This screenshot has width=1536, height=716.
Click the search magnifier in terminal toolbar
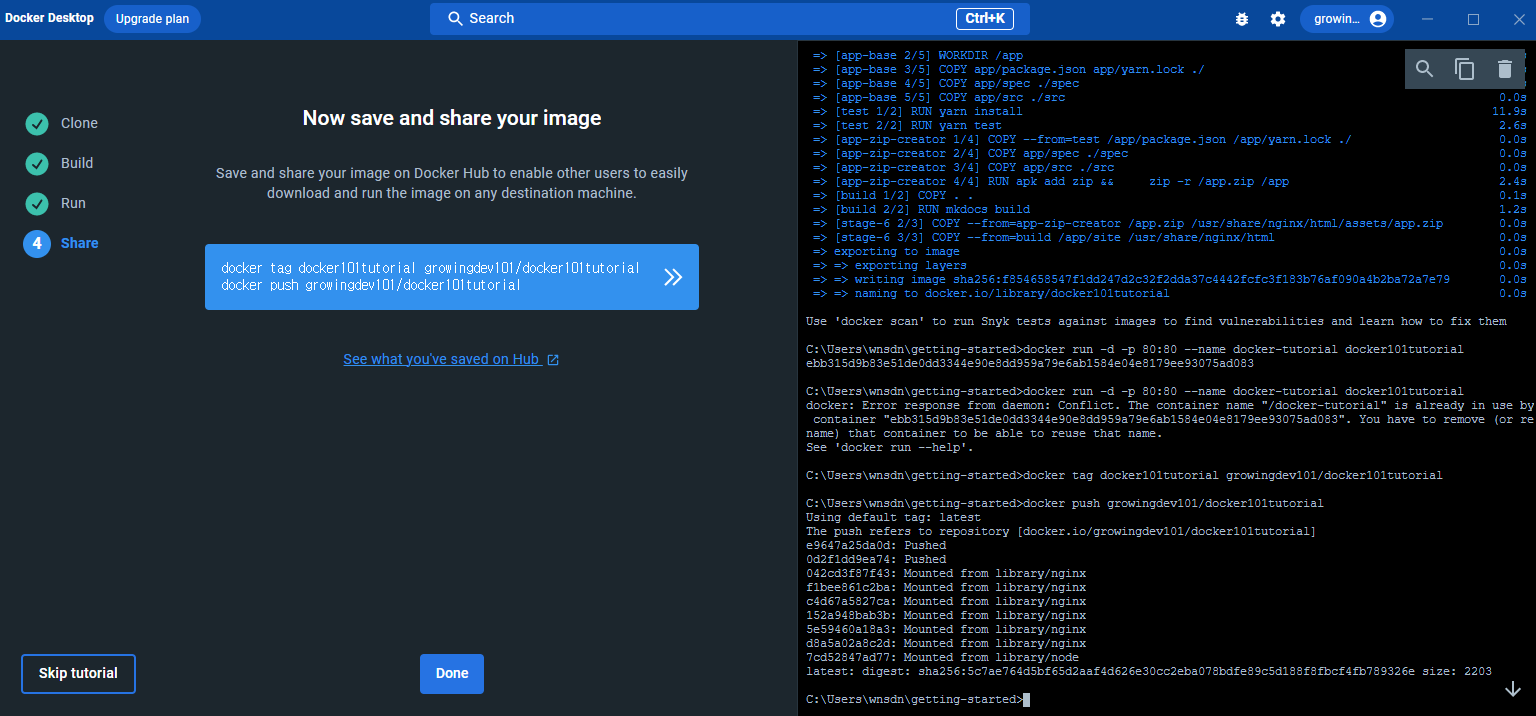[1425, 69]
